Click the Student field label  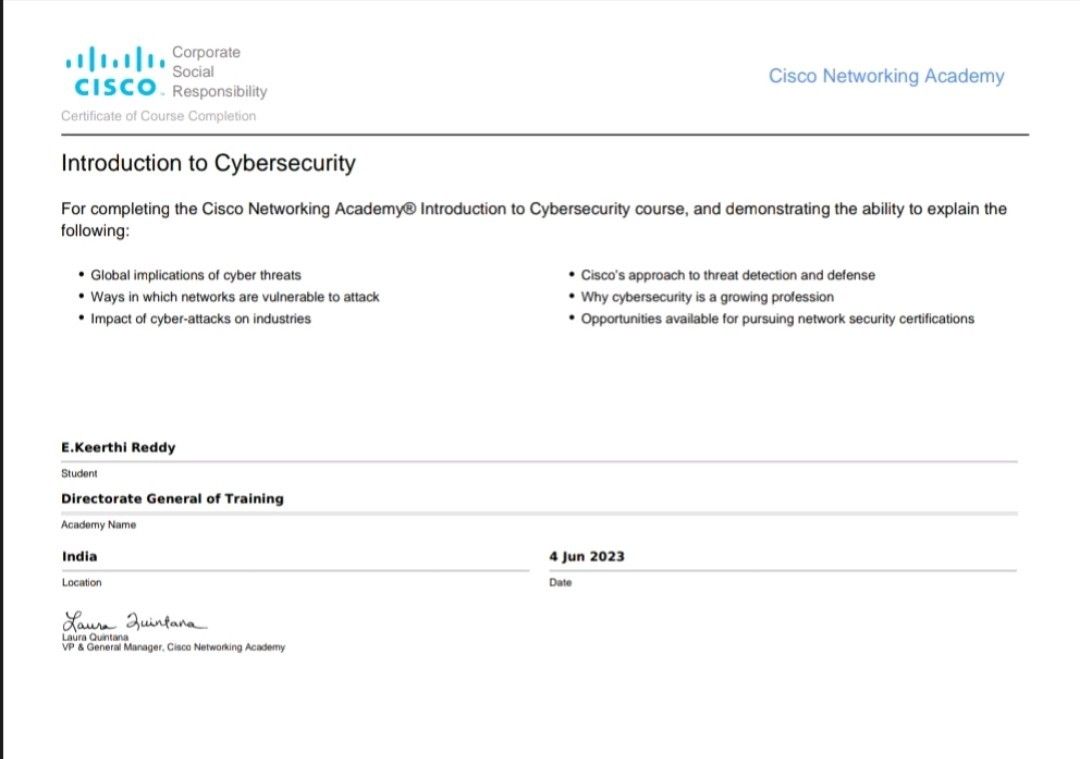pyautogui.click(x=79, y=474)
